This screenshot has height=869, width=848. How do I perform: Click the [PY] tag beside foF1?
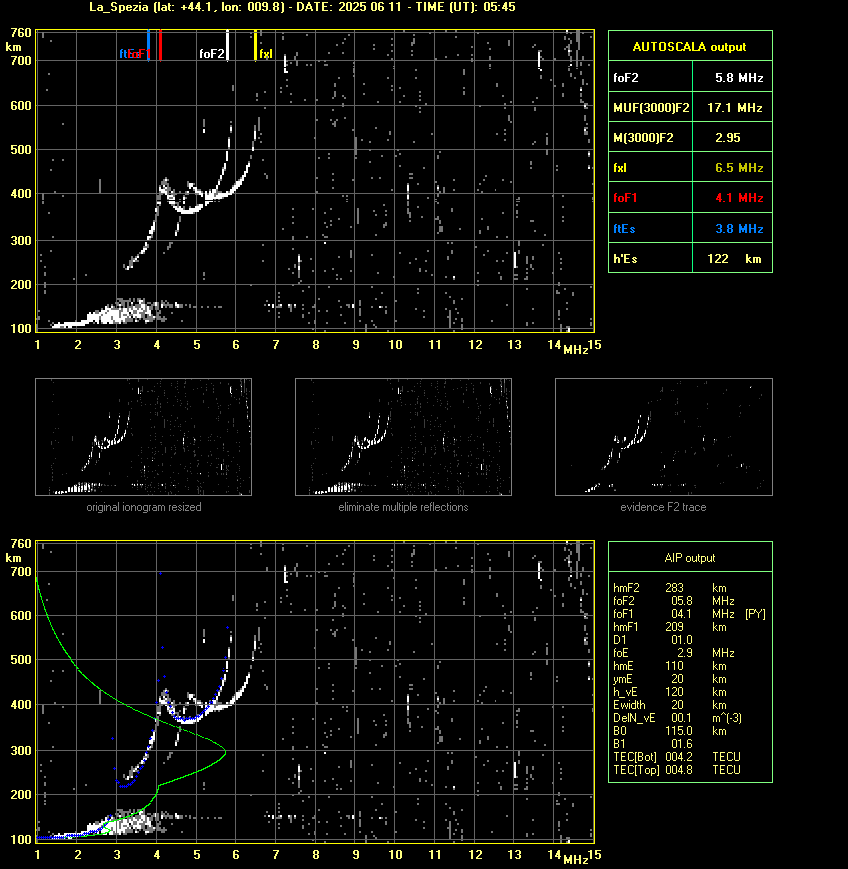(x=755, y=614)
